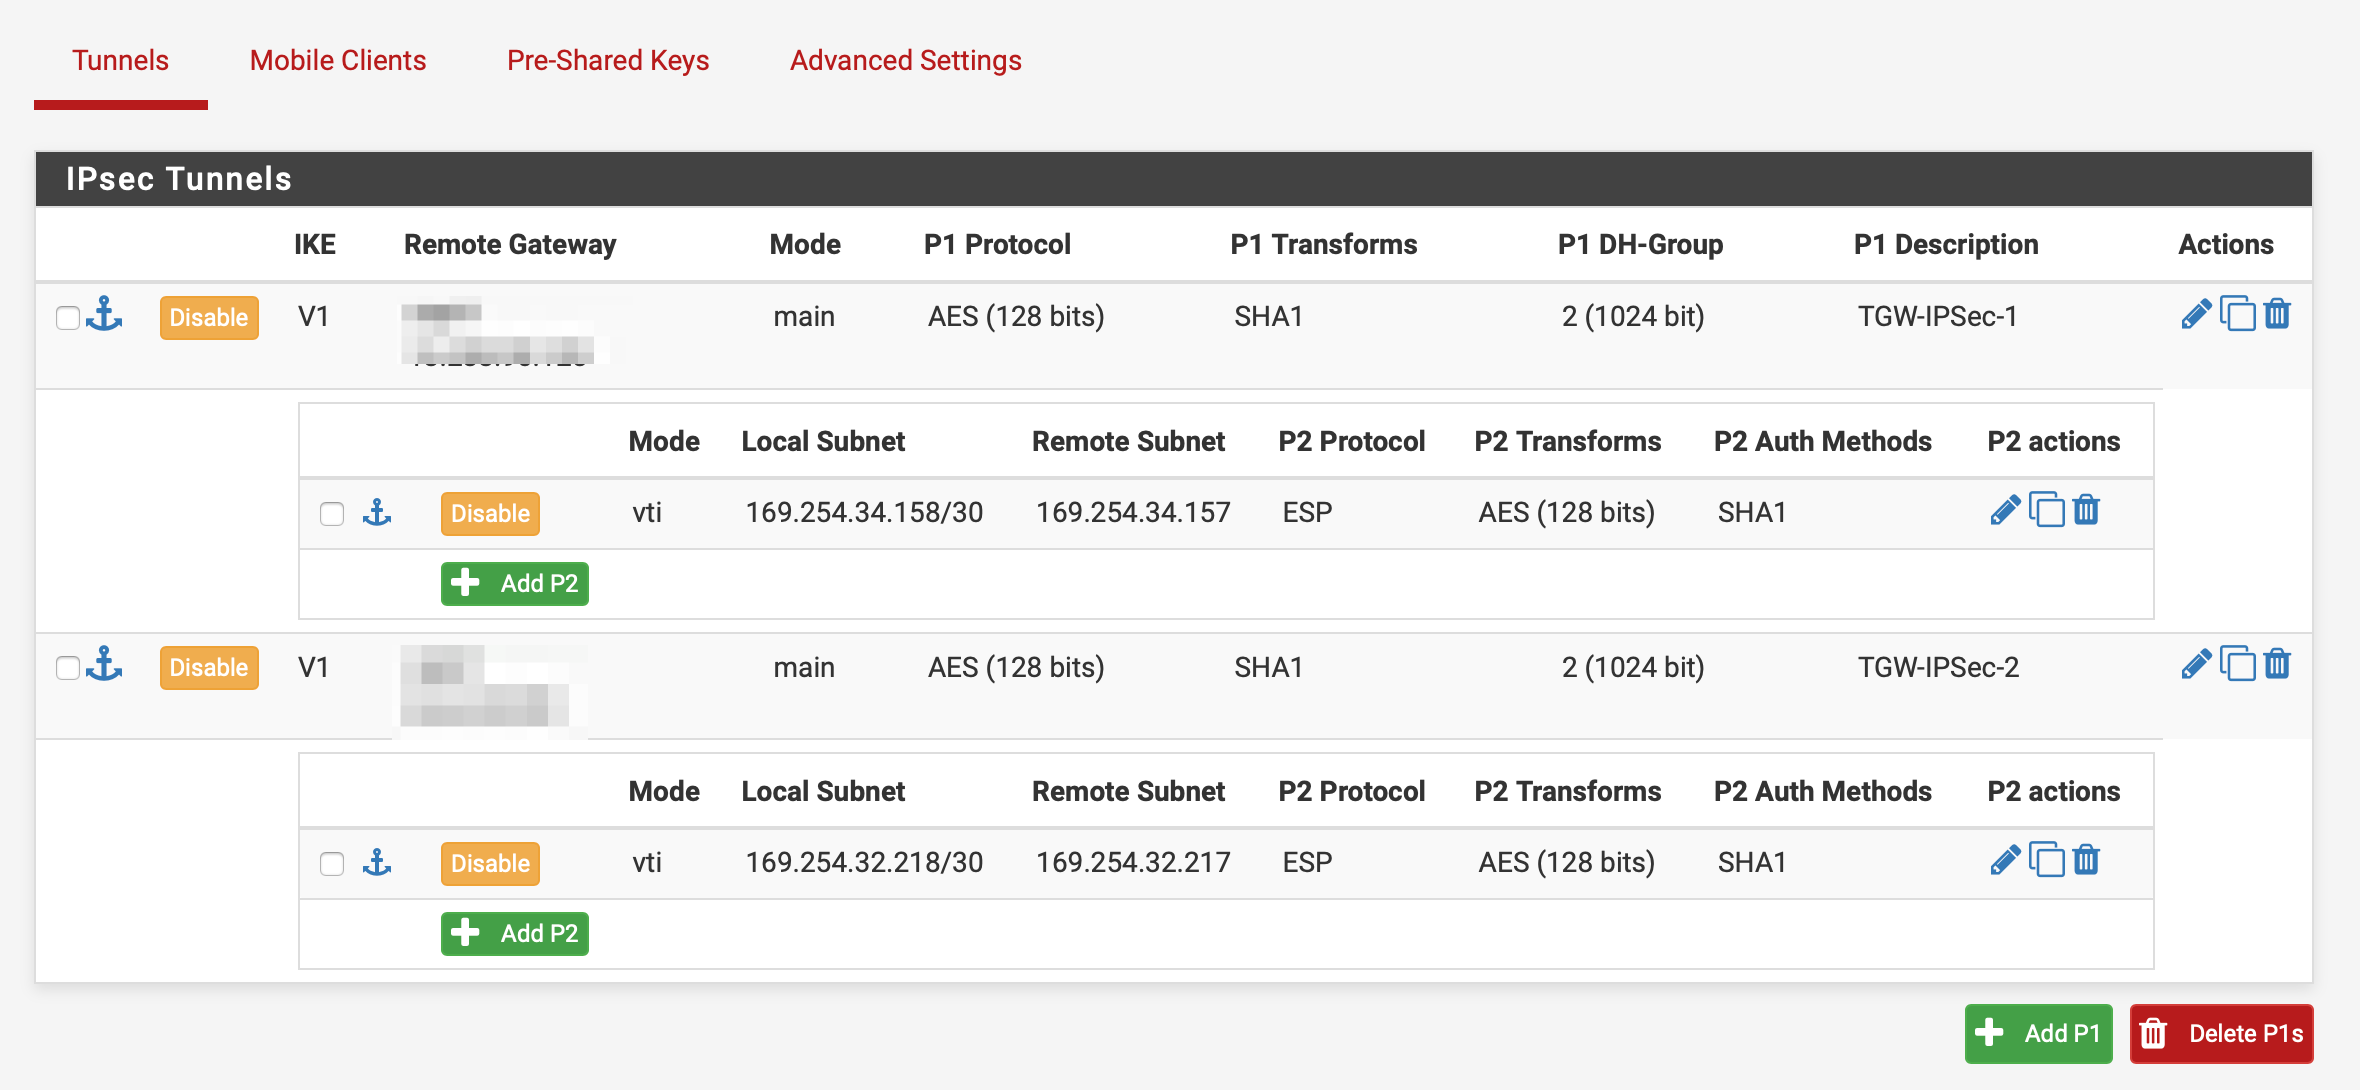Click the anchor icon for TGW-IPSec-2
Viewport: 2360px width, 1090px height.
(x=104, y=665)
